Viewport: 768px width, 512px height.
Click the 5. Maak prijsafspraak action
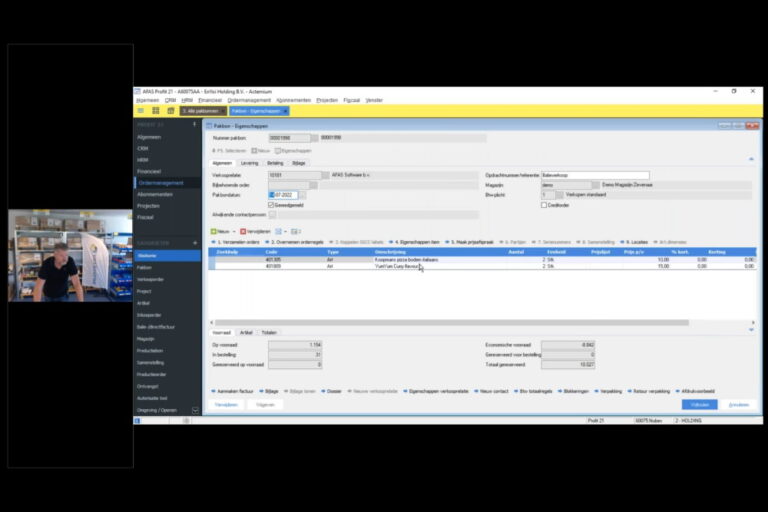pos(469,243)
